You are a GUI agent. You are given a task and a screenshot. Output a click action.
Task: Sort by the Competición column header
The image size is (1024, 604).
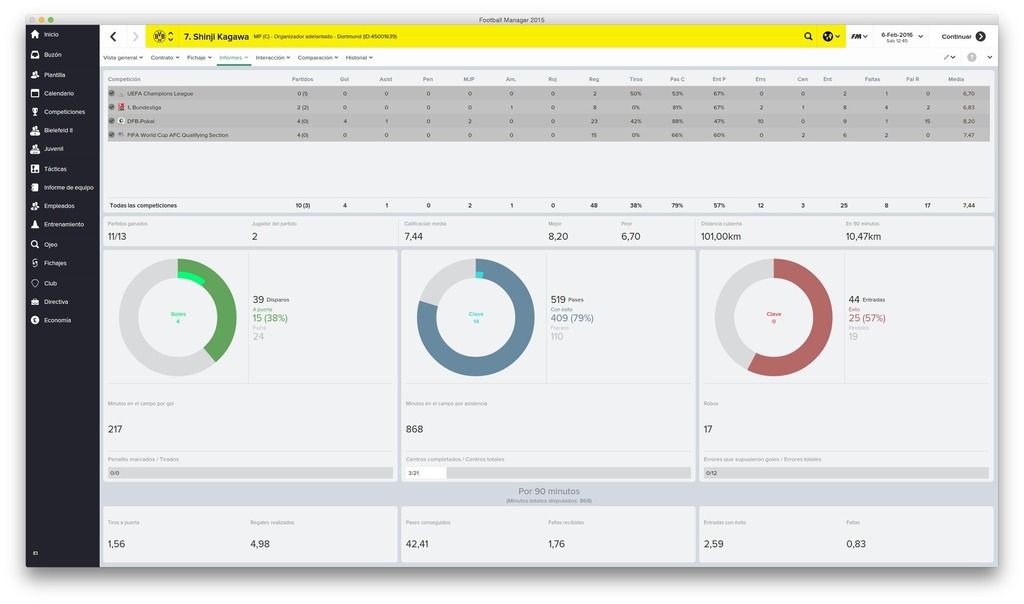124,79
